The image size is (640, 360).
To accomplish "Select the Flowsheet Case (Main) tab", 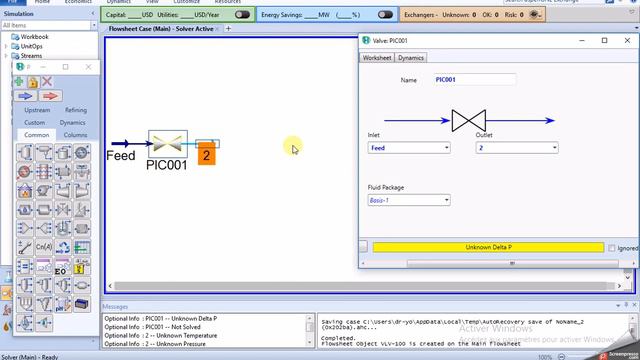I will (161, 29).
